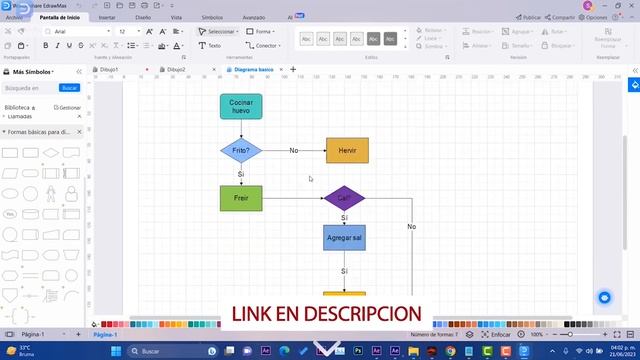Switch to the Insertar ribbon tab
Image resolution: width=640 pixels, height=360 pixels.
[x=107, y=18]
